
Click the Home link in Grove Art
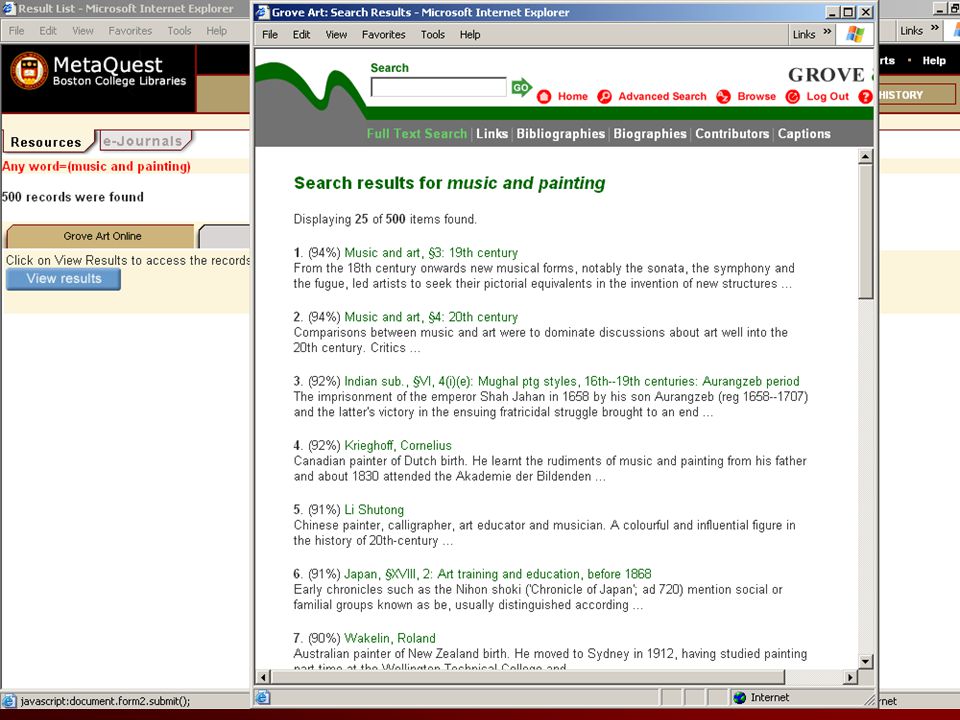coord(573,96)
